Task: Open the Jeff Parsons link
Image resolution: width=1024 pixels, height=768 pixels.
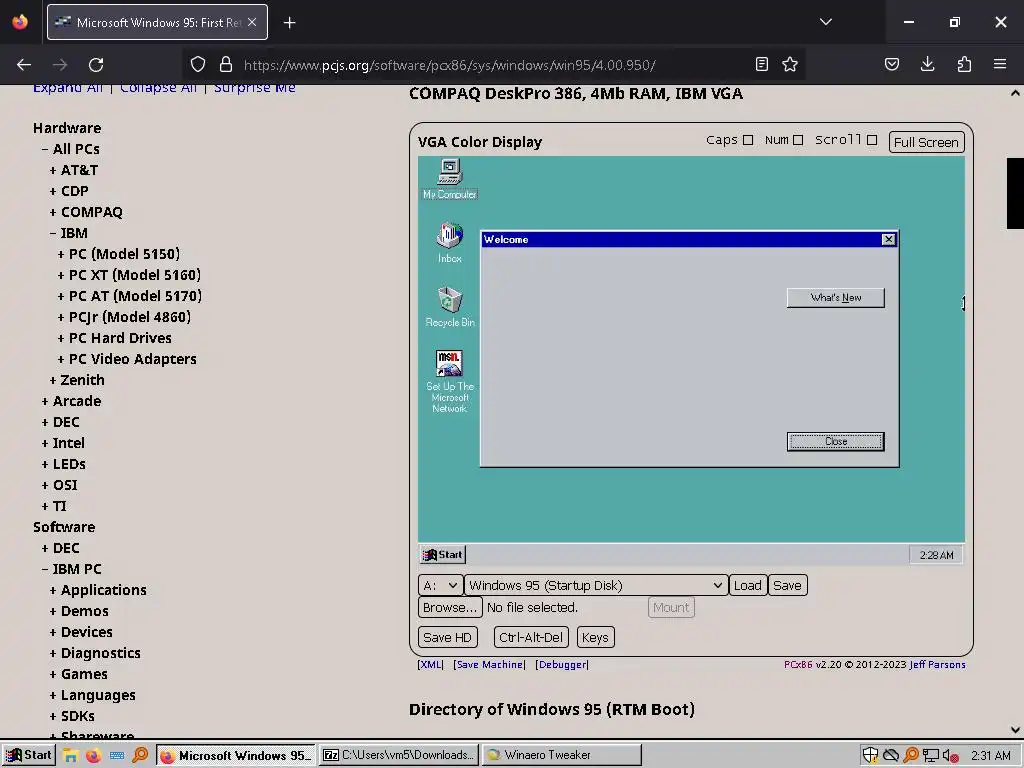Action: point(937,665)
